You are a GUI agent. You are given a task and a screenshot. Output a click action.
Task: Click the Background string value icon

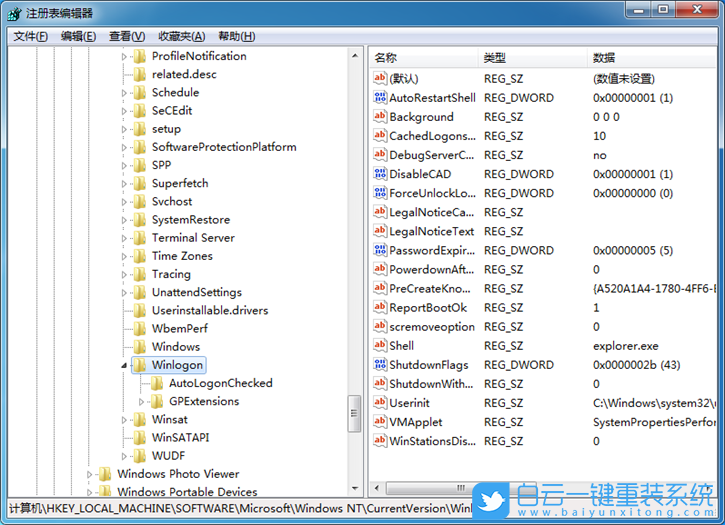click(380, 116)
